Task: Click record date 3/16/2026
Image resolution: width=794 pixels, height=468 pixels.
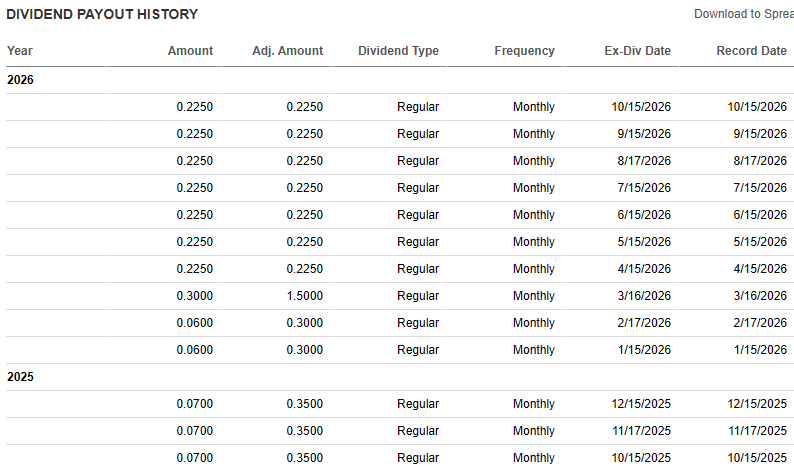Action: tap(760, 296)
